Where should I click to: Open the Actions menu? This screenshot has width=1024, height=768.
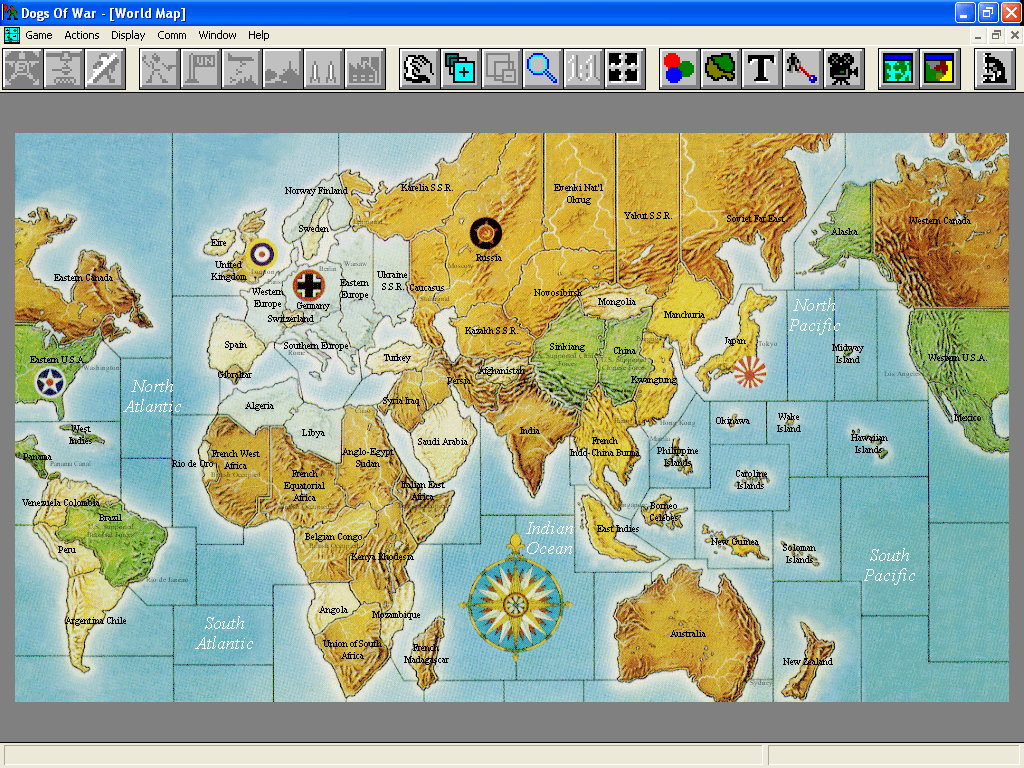click(x=82, y=35)
